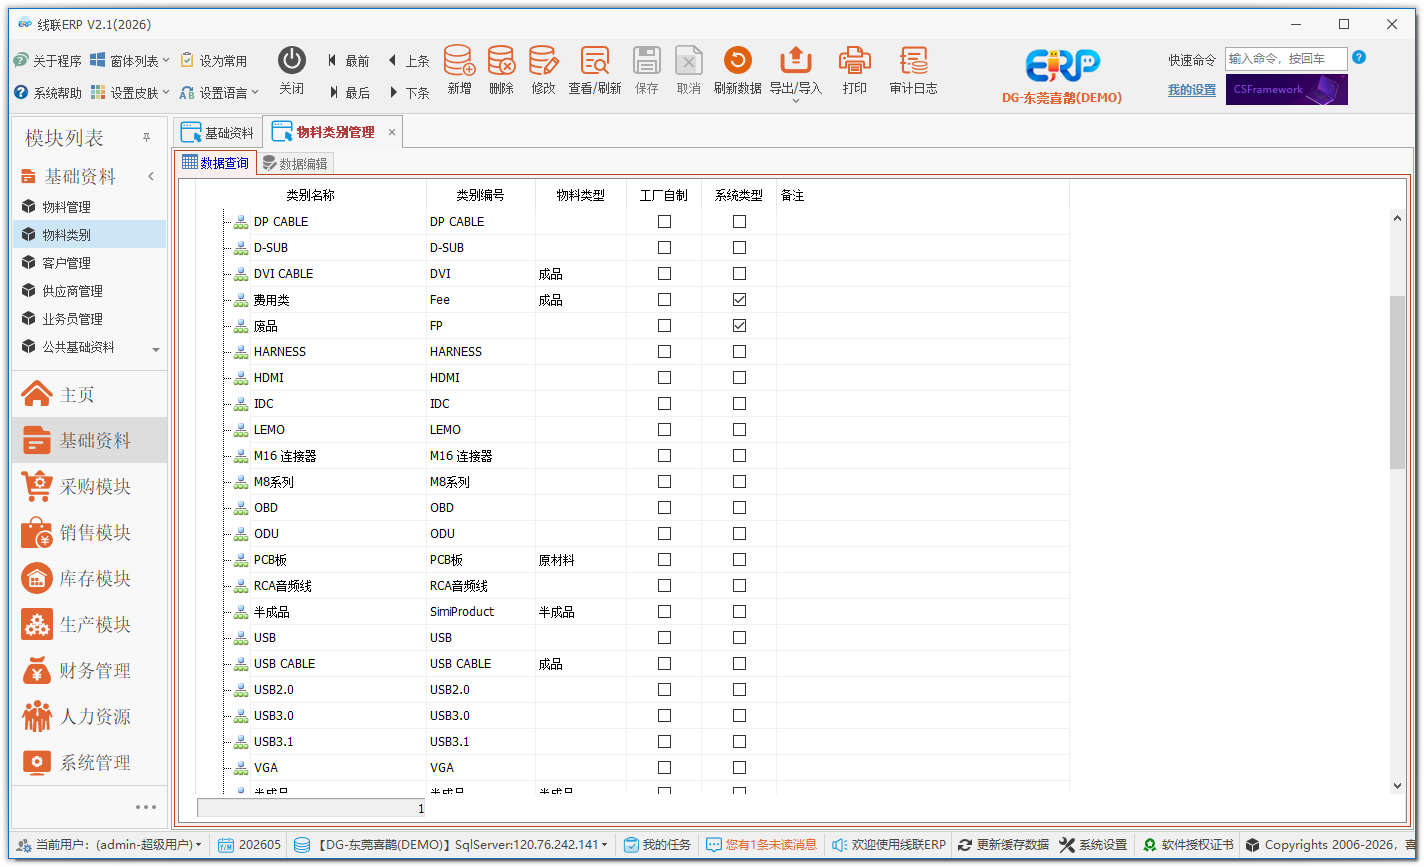Open current user admin dropdown

click(x=110, y=845)
